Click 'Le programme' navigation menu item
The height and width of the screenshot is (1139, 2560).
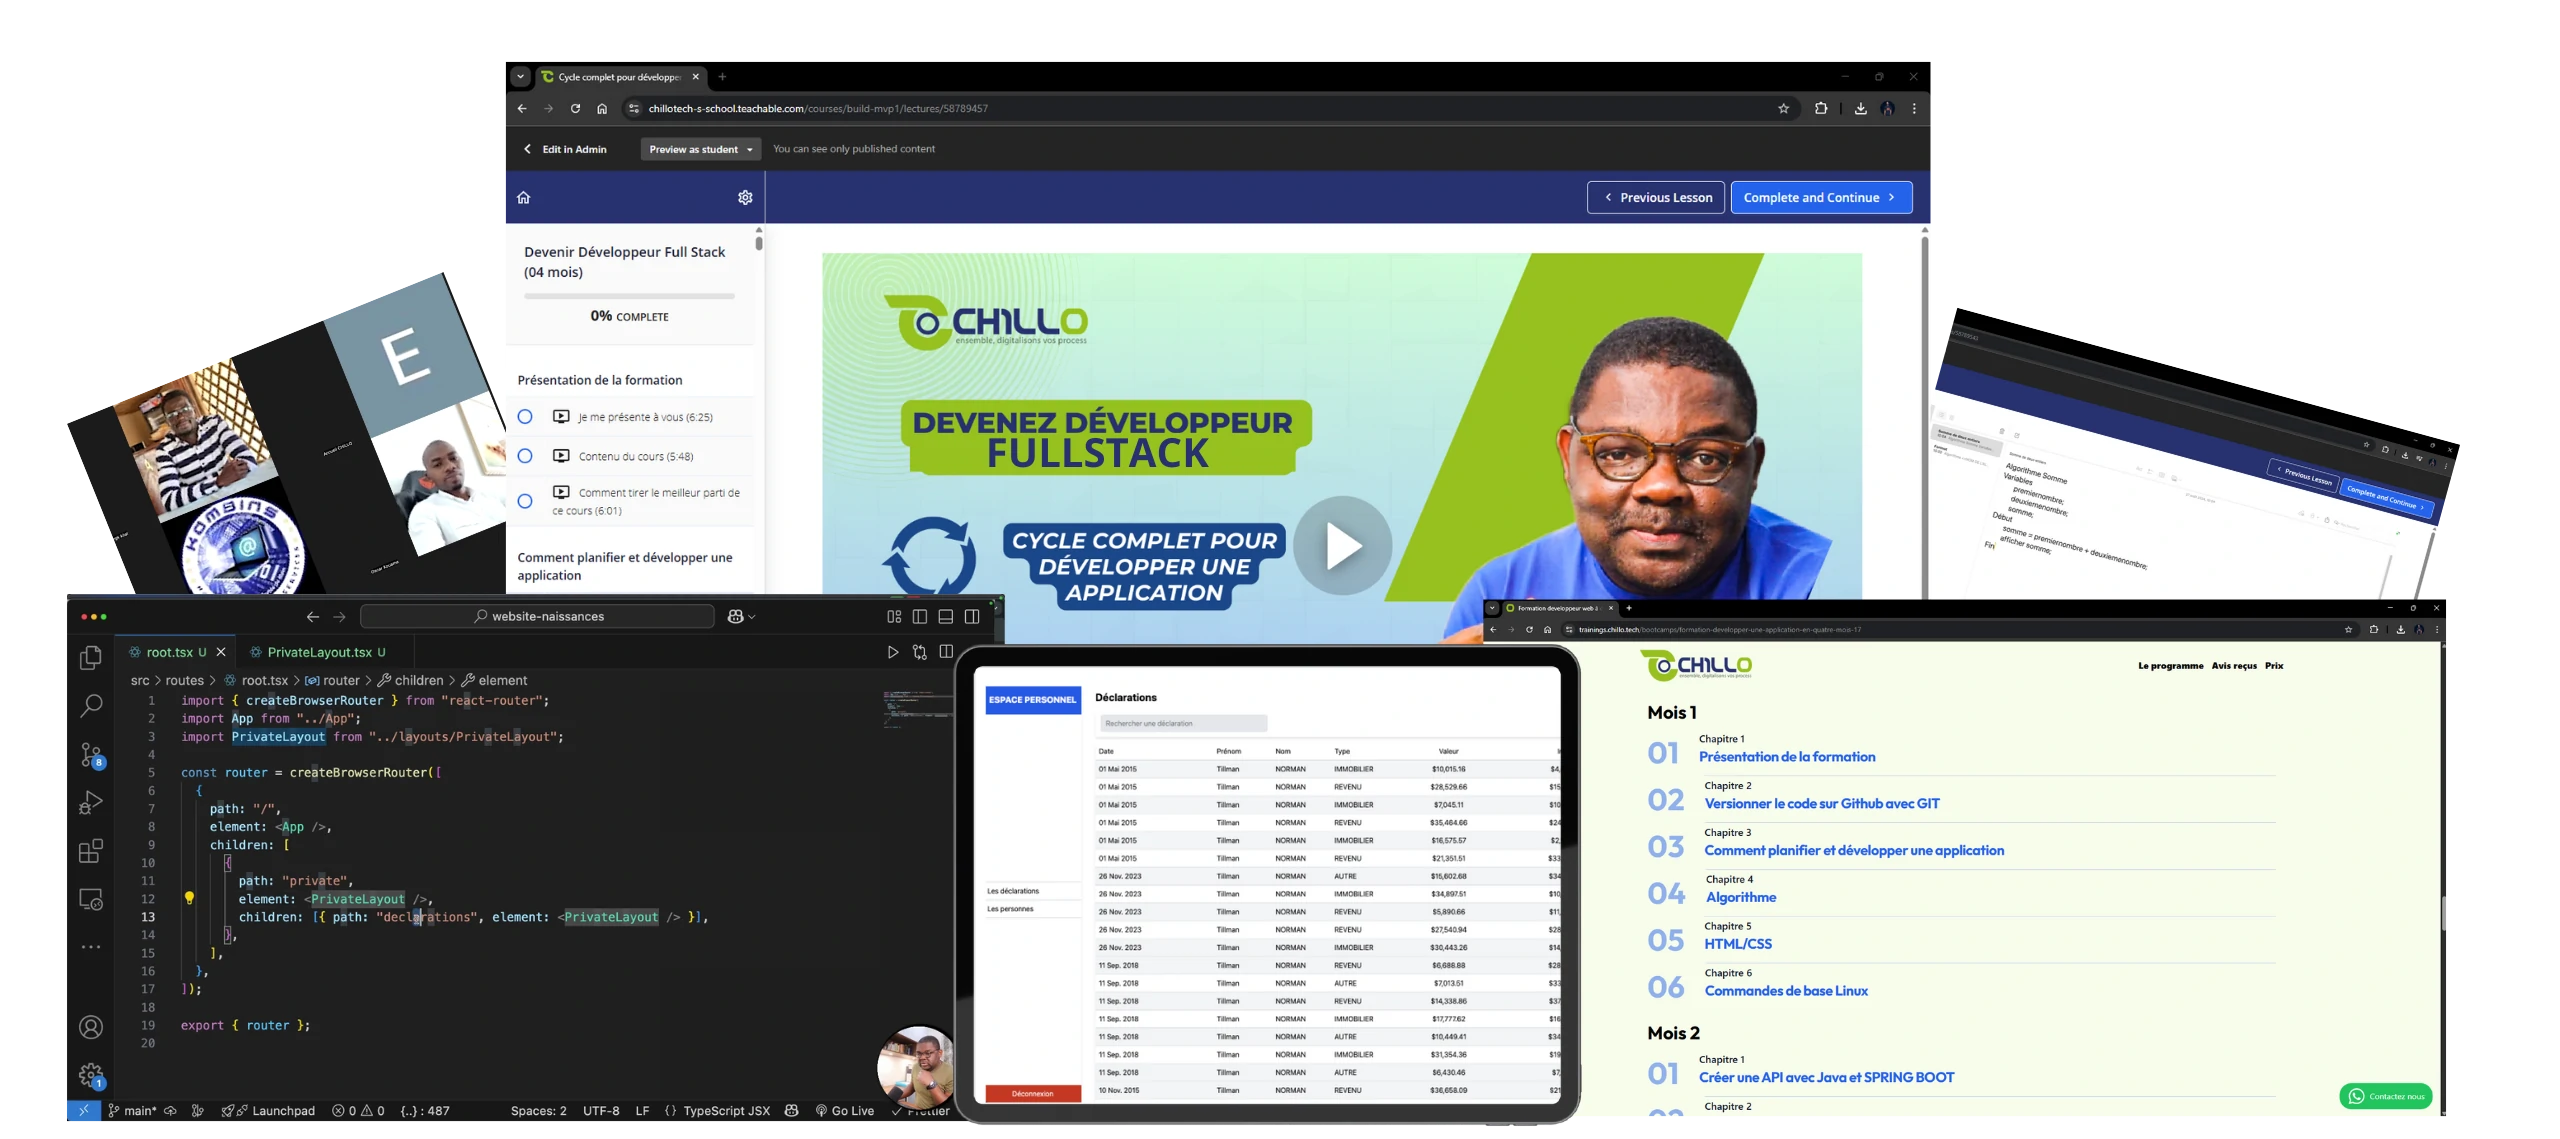2170,666
